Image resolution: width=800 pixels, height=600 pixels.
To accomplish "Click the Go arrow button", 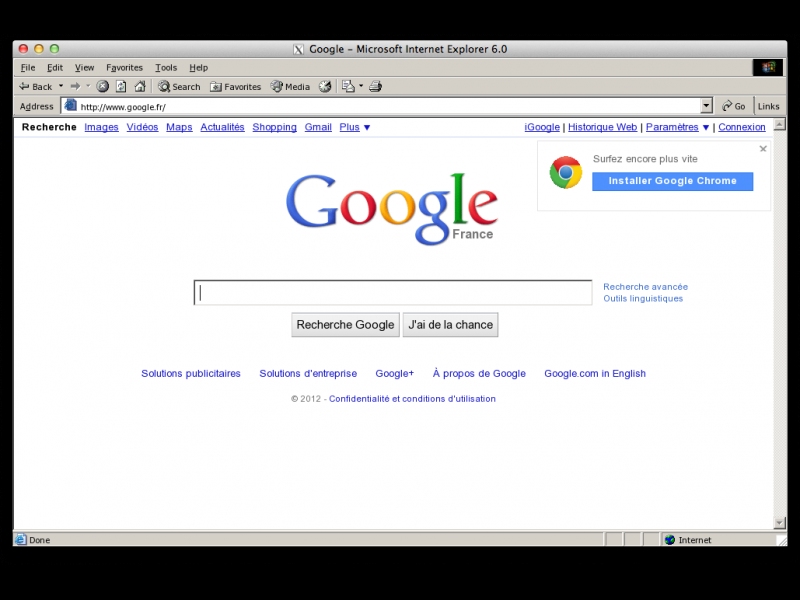I will 734,106.
